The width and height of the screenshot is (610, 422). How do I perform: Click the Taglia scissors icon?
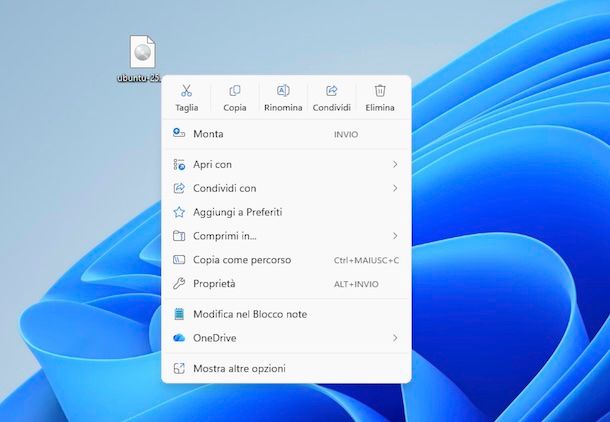186,91
